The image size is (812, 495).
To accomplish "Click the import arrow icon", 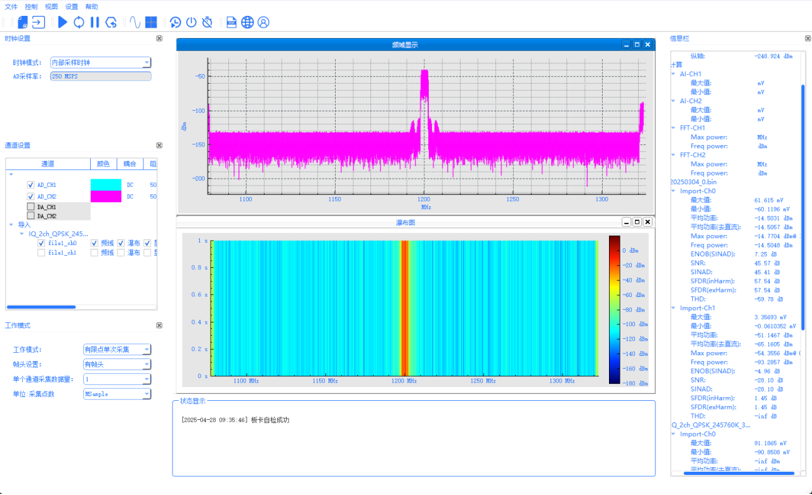I will [x=38, y=22].
